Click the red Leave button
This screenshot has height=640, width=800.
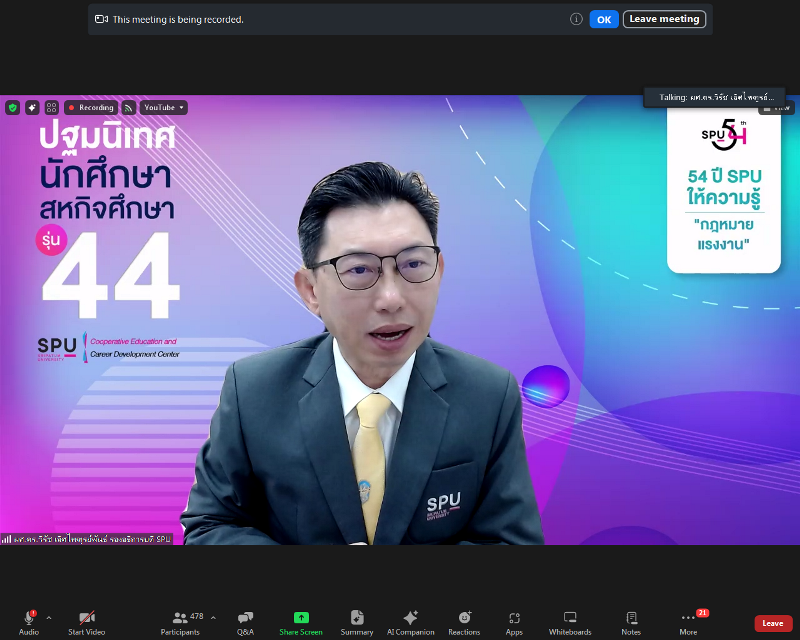tap(773, 623)
